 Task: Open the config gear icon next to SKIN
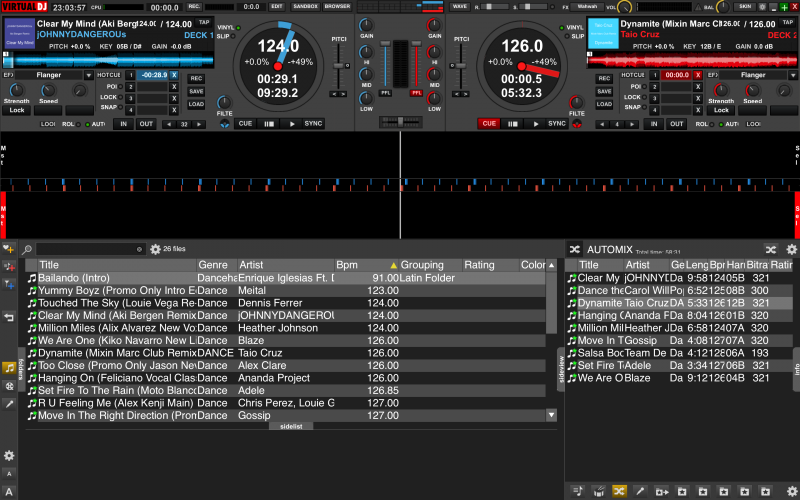(x=762, y=7)
